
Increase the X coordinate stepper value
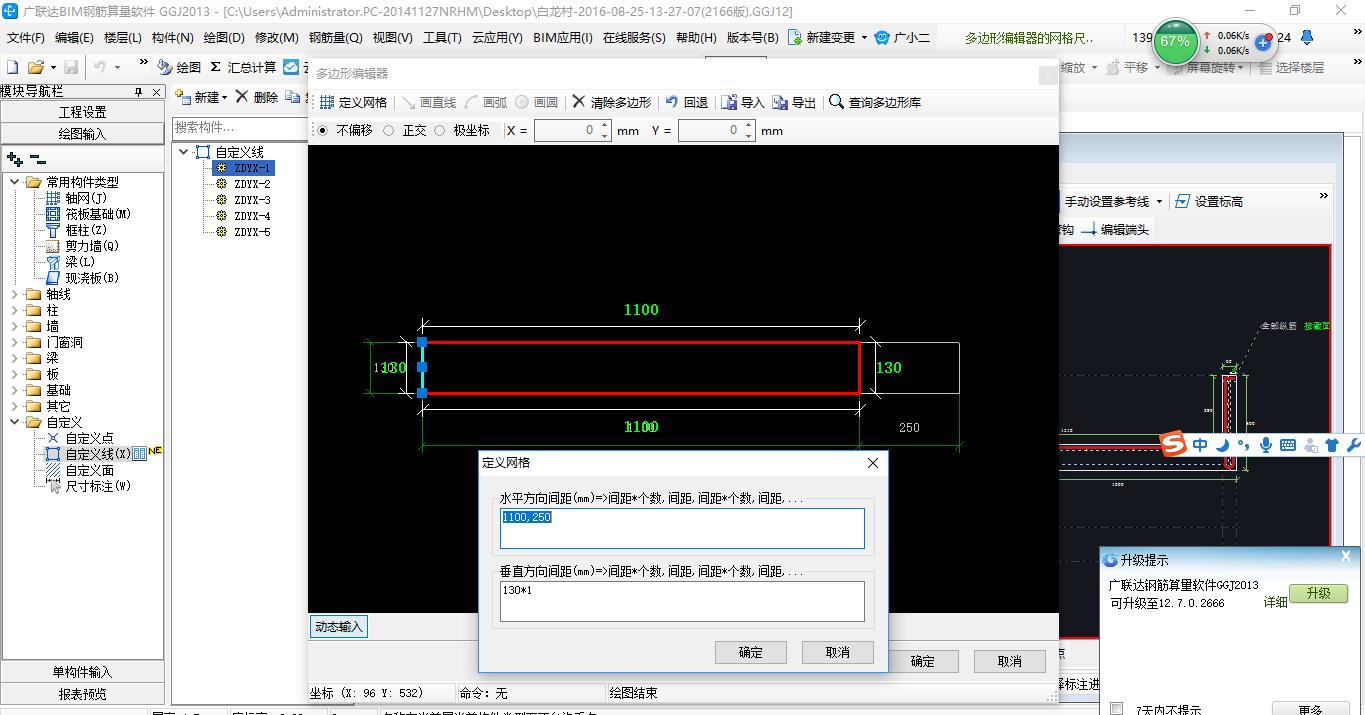pos(605,126)
